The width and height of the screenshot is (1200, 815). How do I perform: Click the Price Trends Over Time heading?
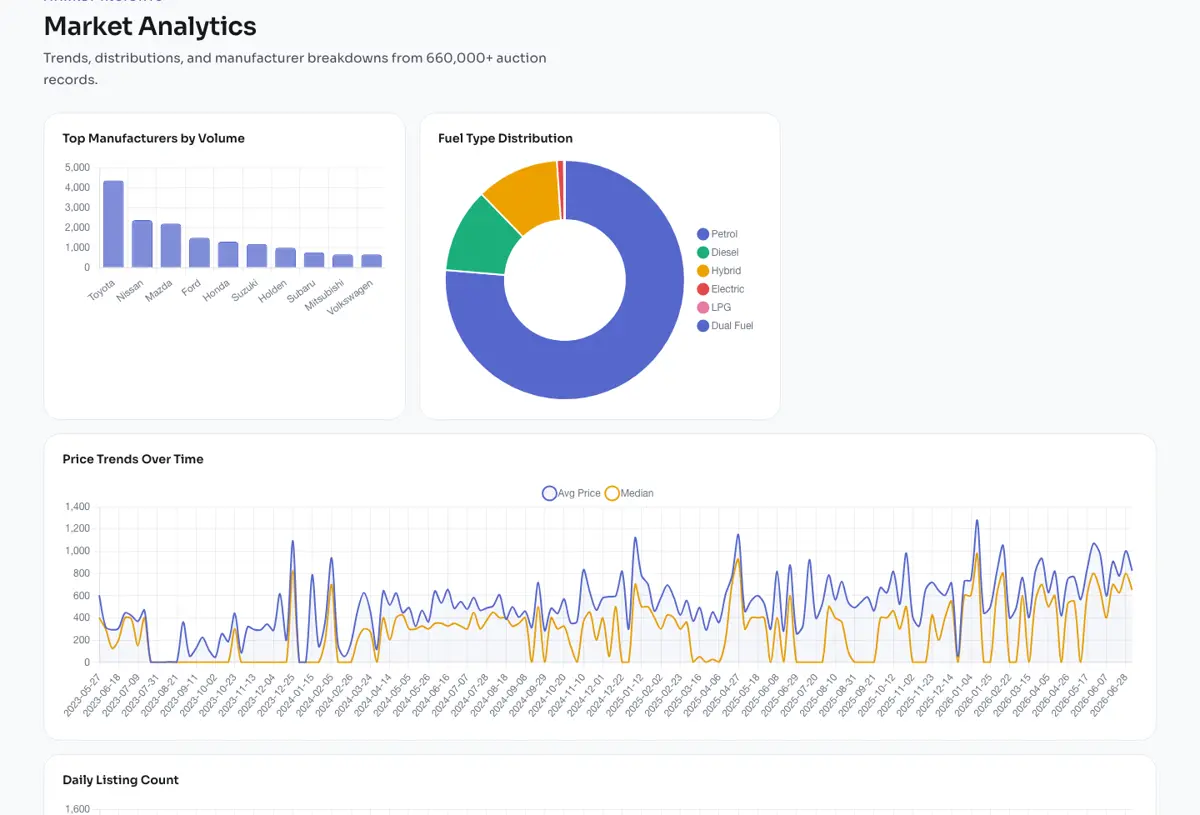tap(133, 459)
